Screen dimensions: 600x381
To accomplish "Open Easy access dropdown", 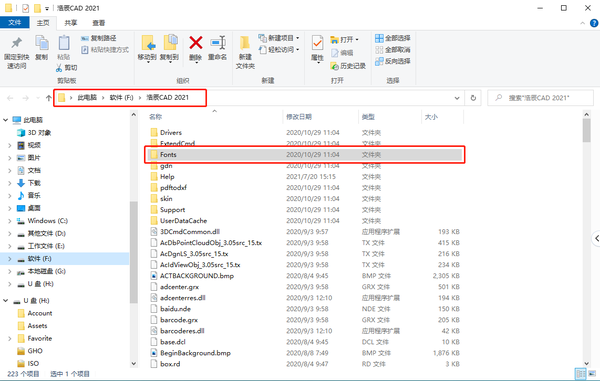I will pyautogui.click(x=279, y=50).
